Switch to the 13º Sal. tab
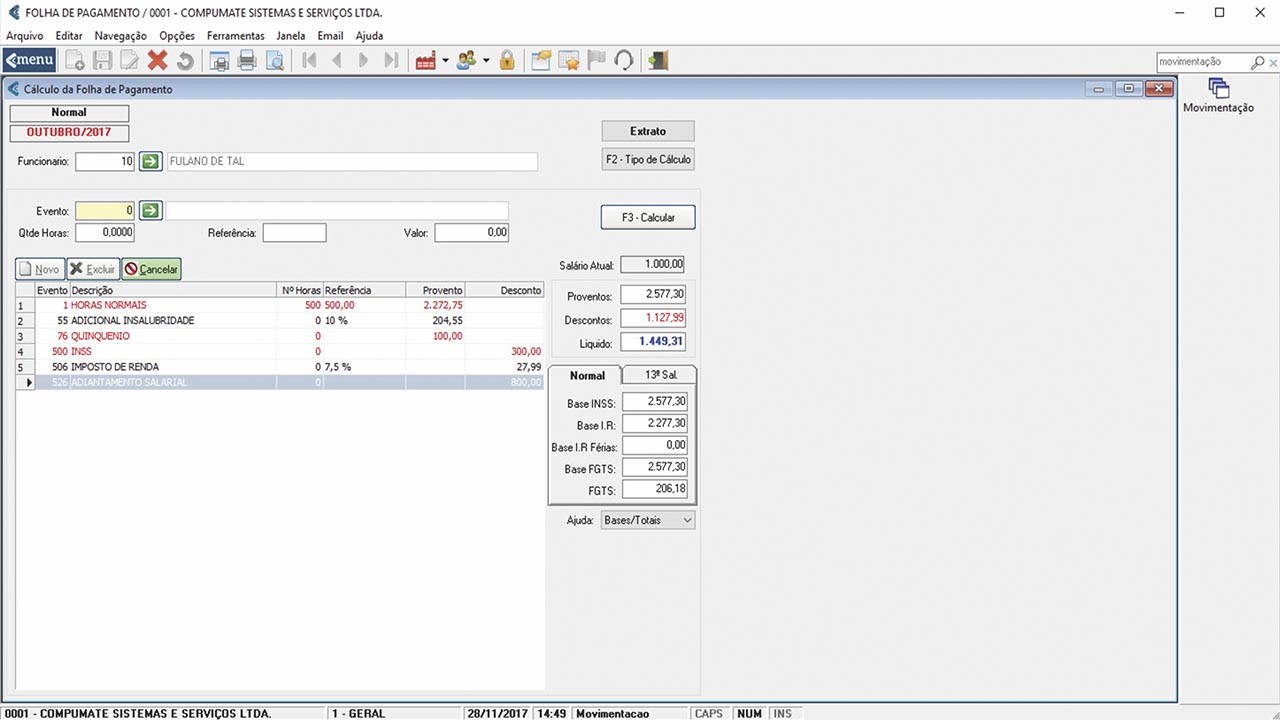This screenshot has height=720, width=1280. tap(658, 376)
